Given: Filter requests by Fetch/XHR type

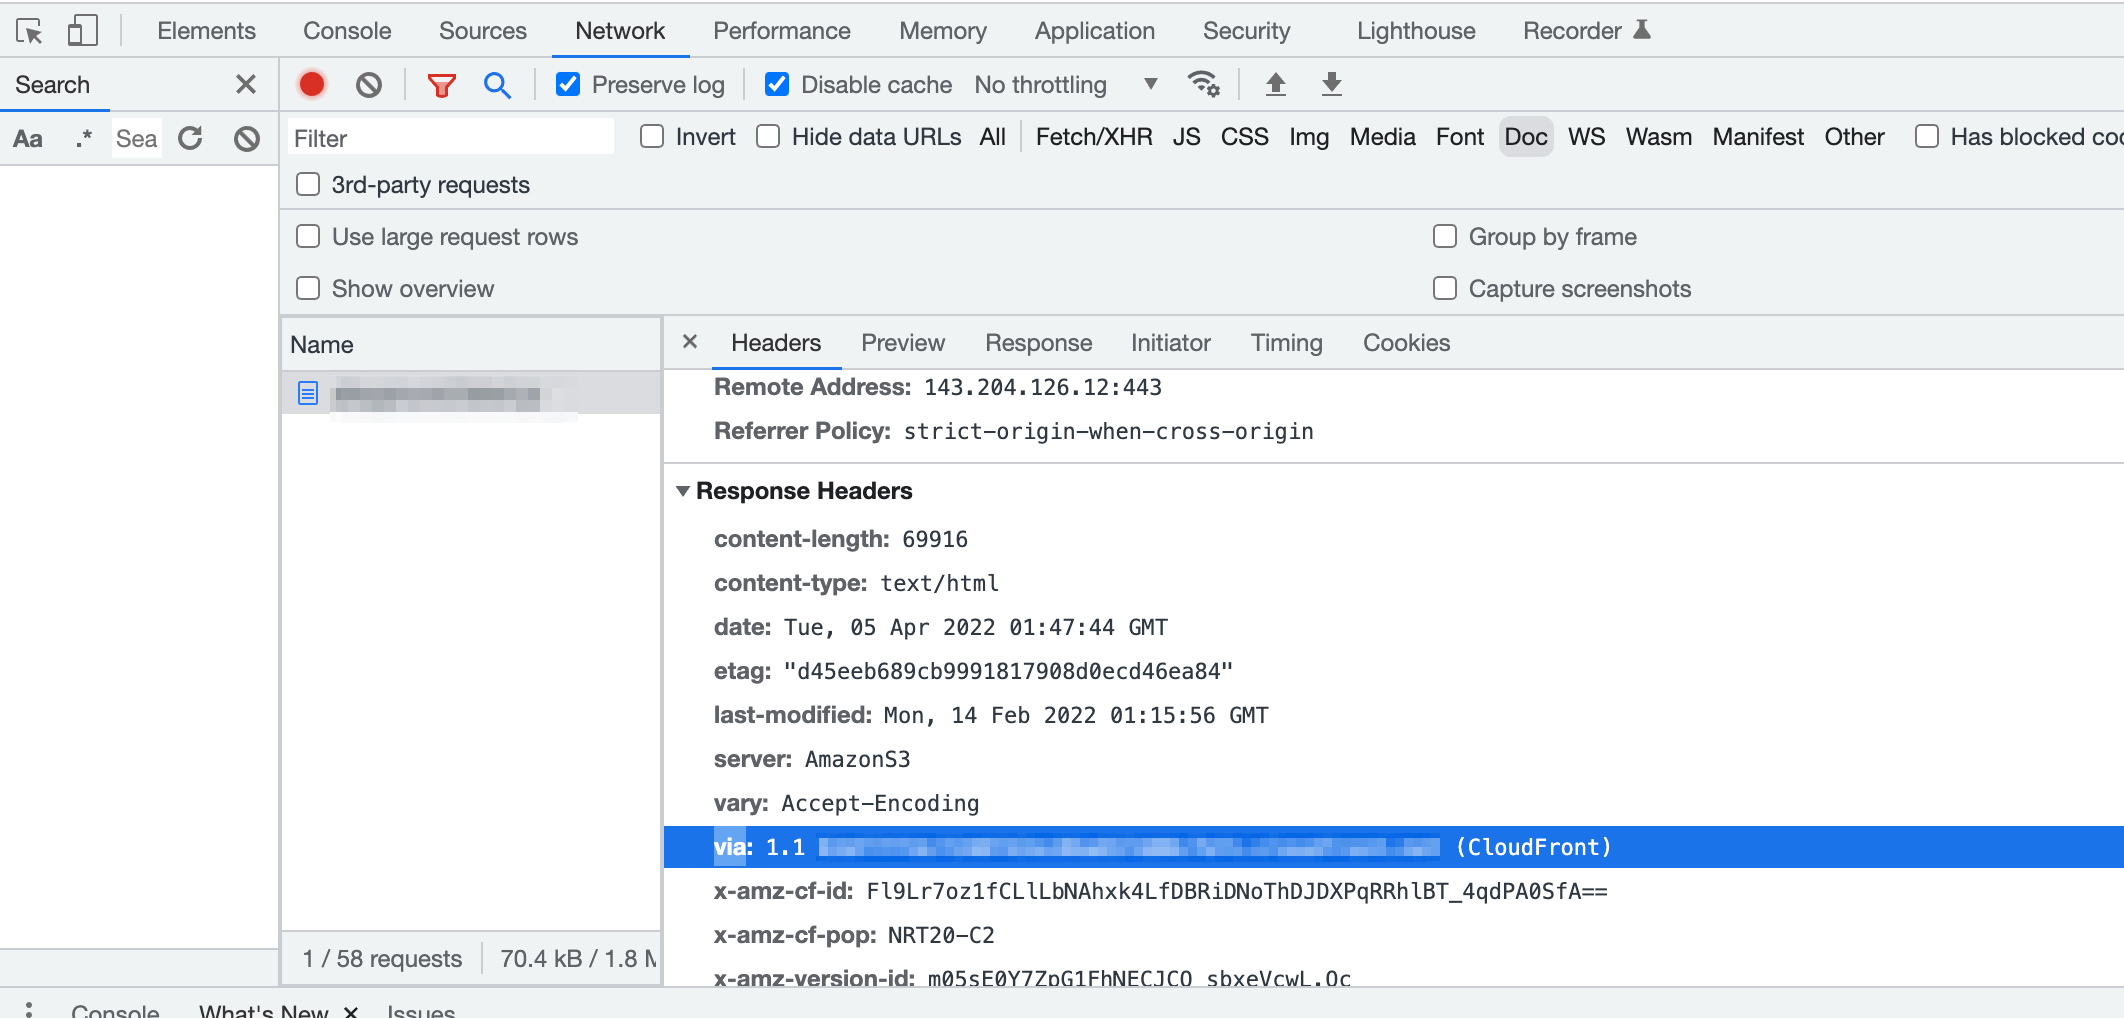Looking at the screenshot, I should pyautogui.click(x=1094, y=137).
